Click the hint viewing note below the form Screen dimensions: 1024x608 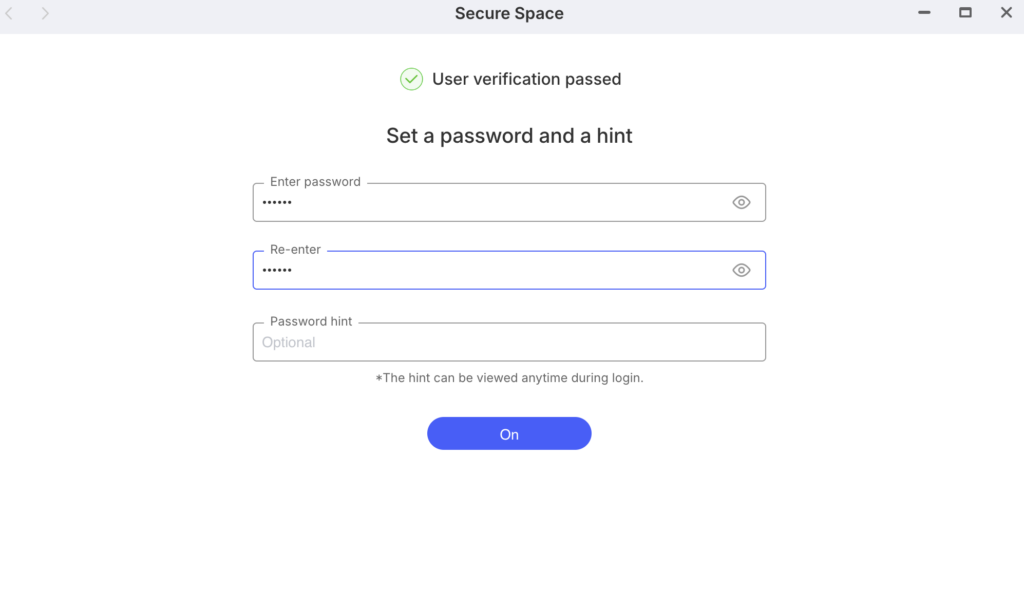click(x=509, y=378)
